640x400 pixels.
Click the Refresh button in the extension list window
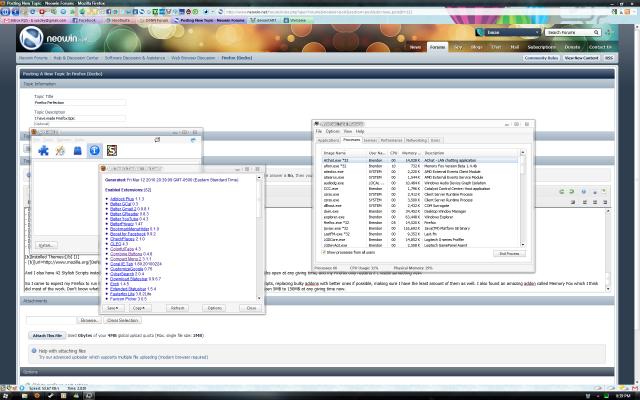pyautogui.click(x=178, y=308)
